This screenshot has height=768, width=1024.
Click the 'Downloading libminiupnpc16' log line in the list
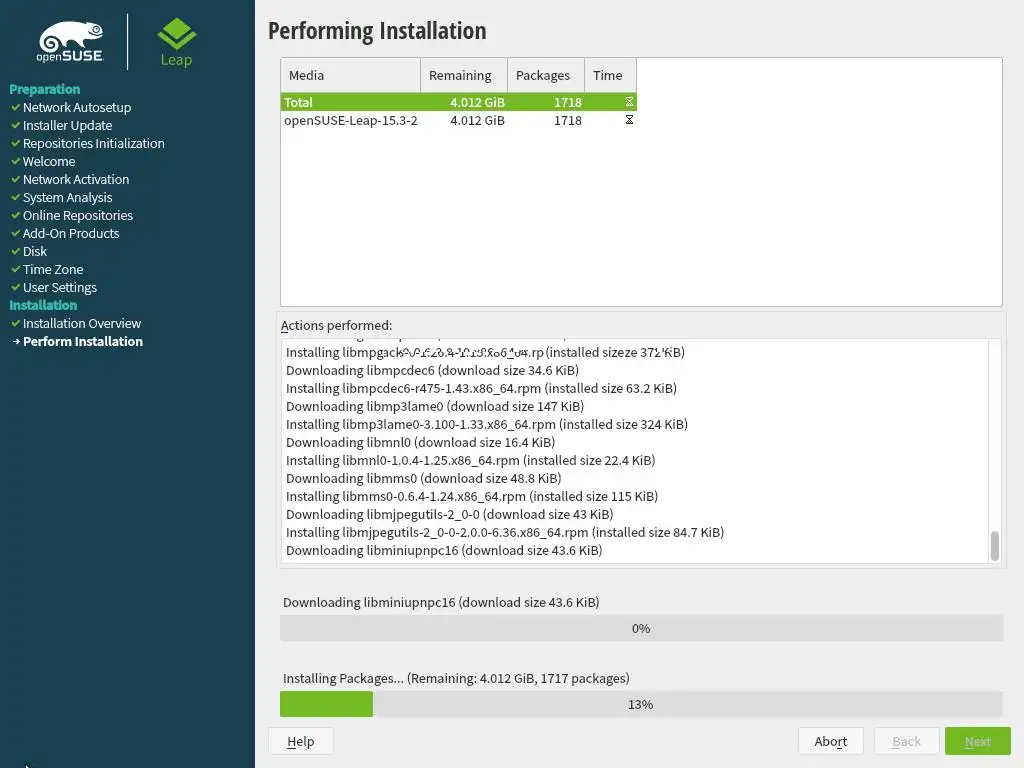pos(444,551)
